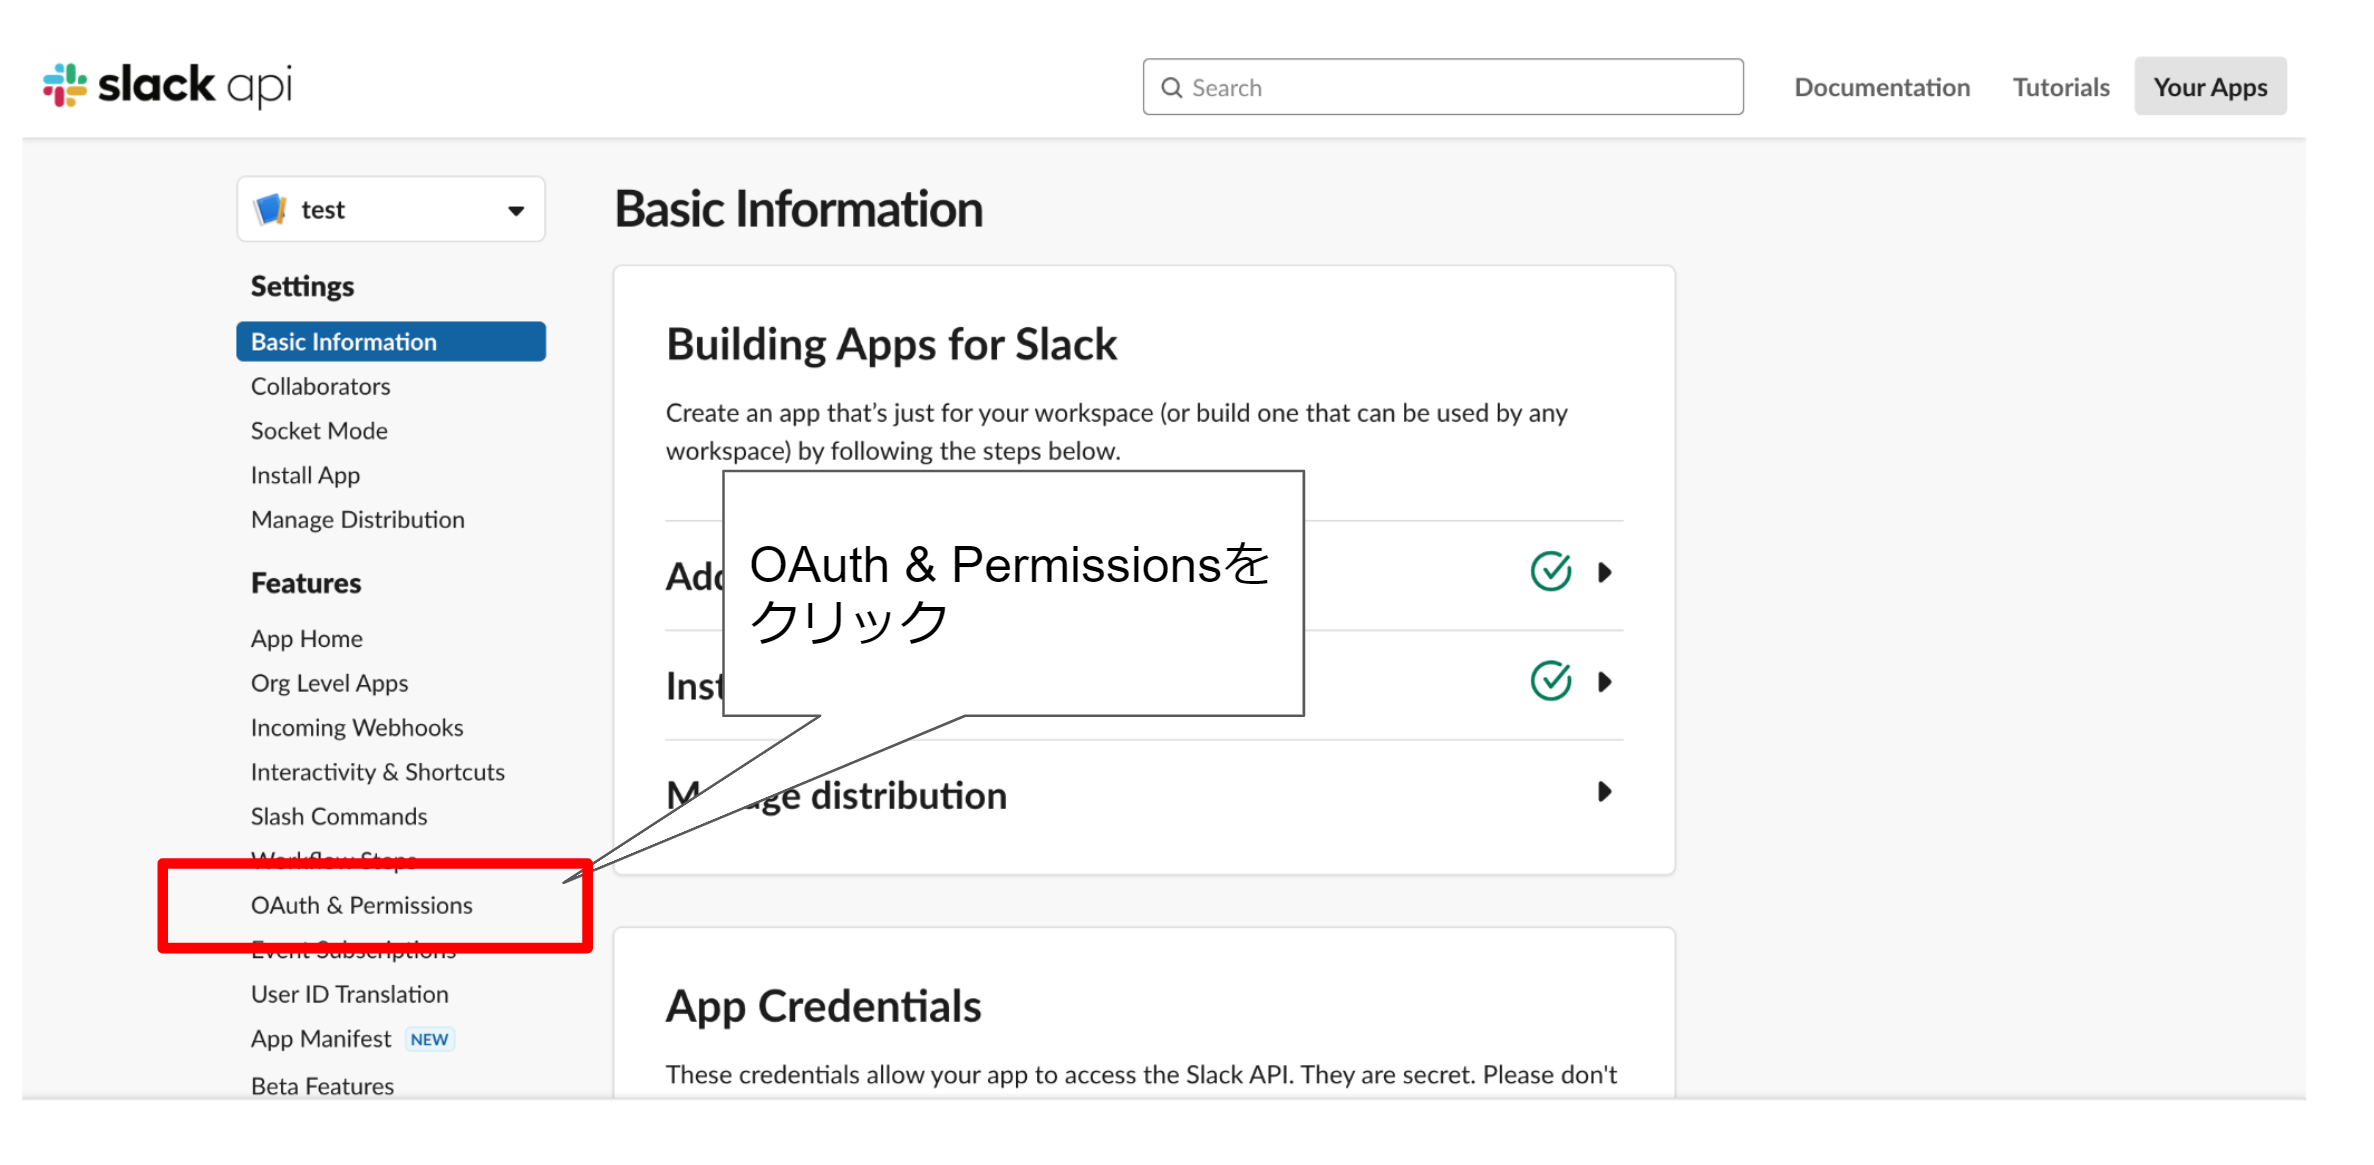Click the Your Apps button
Screen dimensions: 2374x1165
(2209, 87)
